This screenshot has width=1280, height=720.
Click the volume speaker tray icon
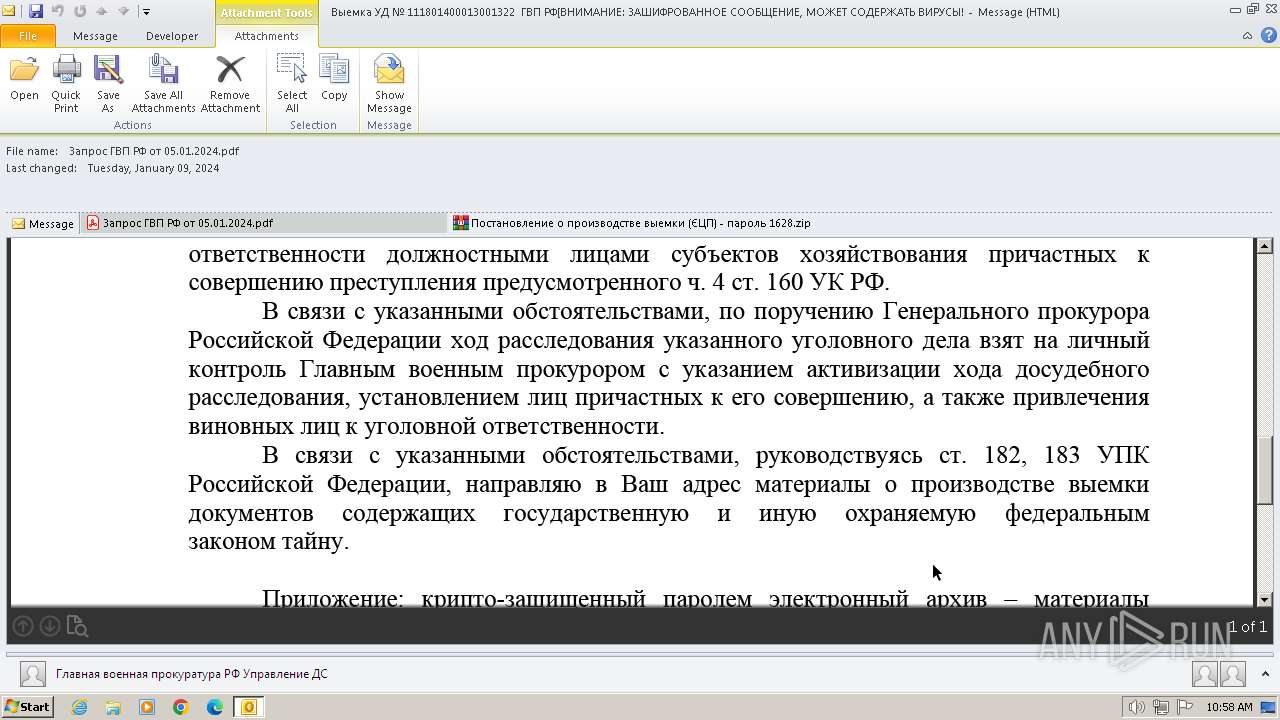pos(1137,707)
